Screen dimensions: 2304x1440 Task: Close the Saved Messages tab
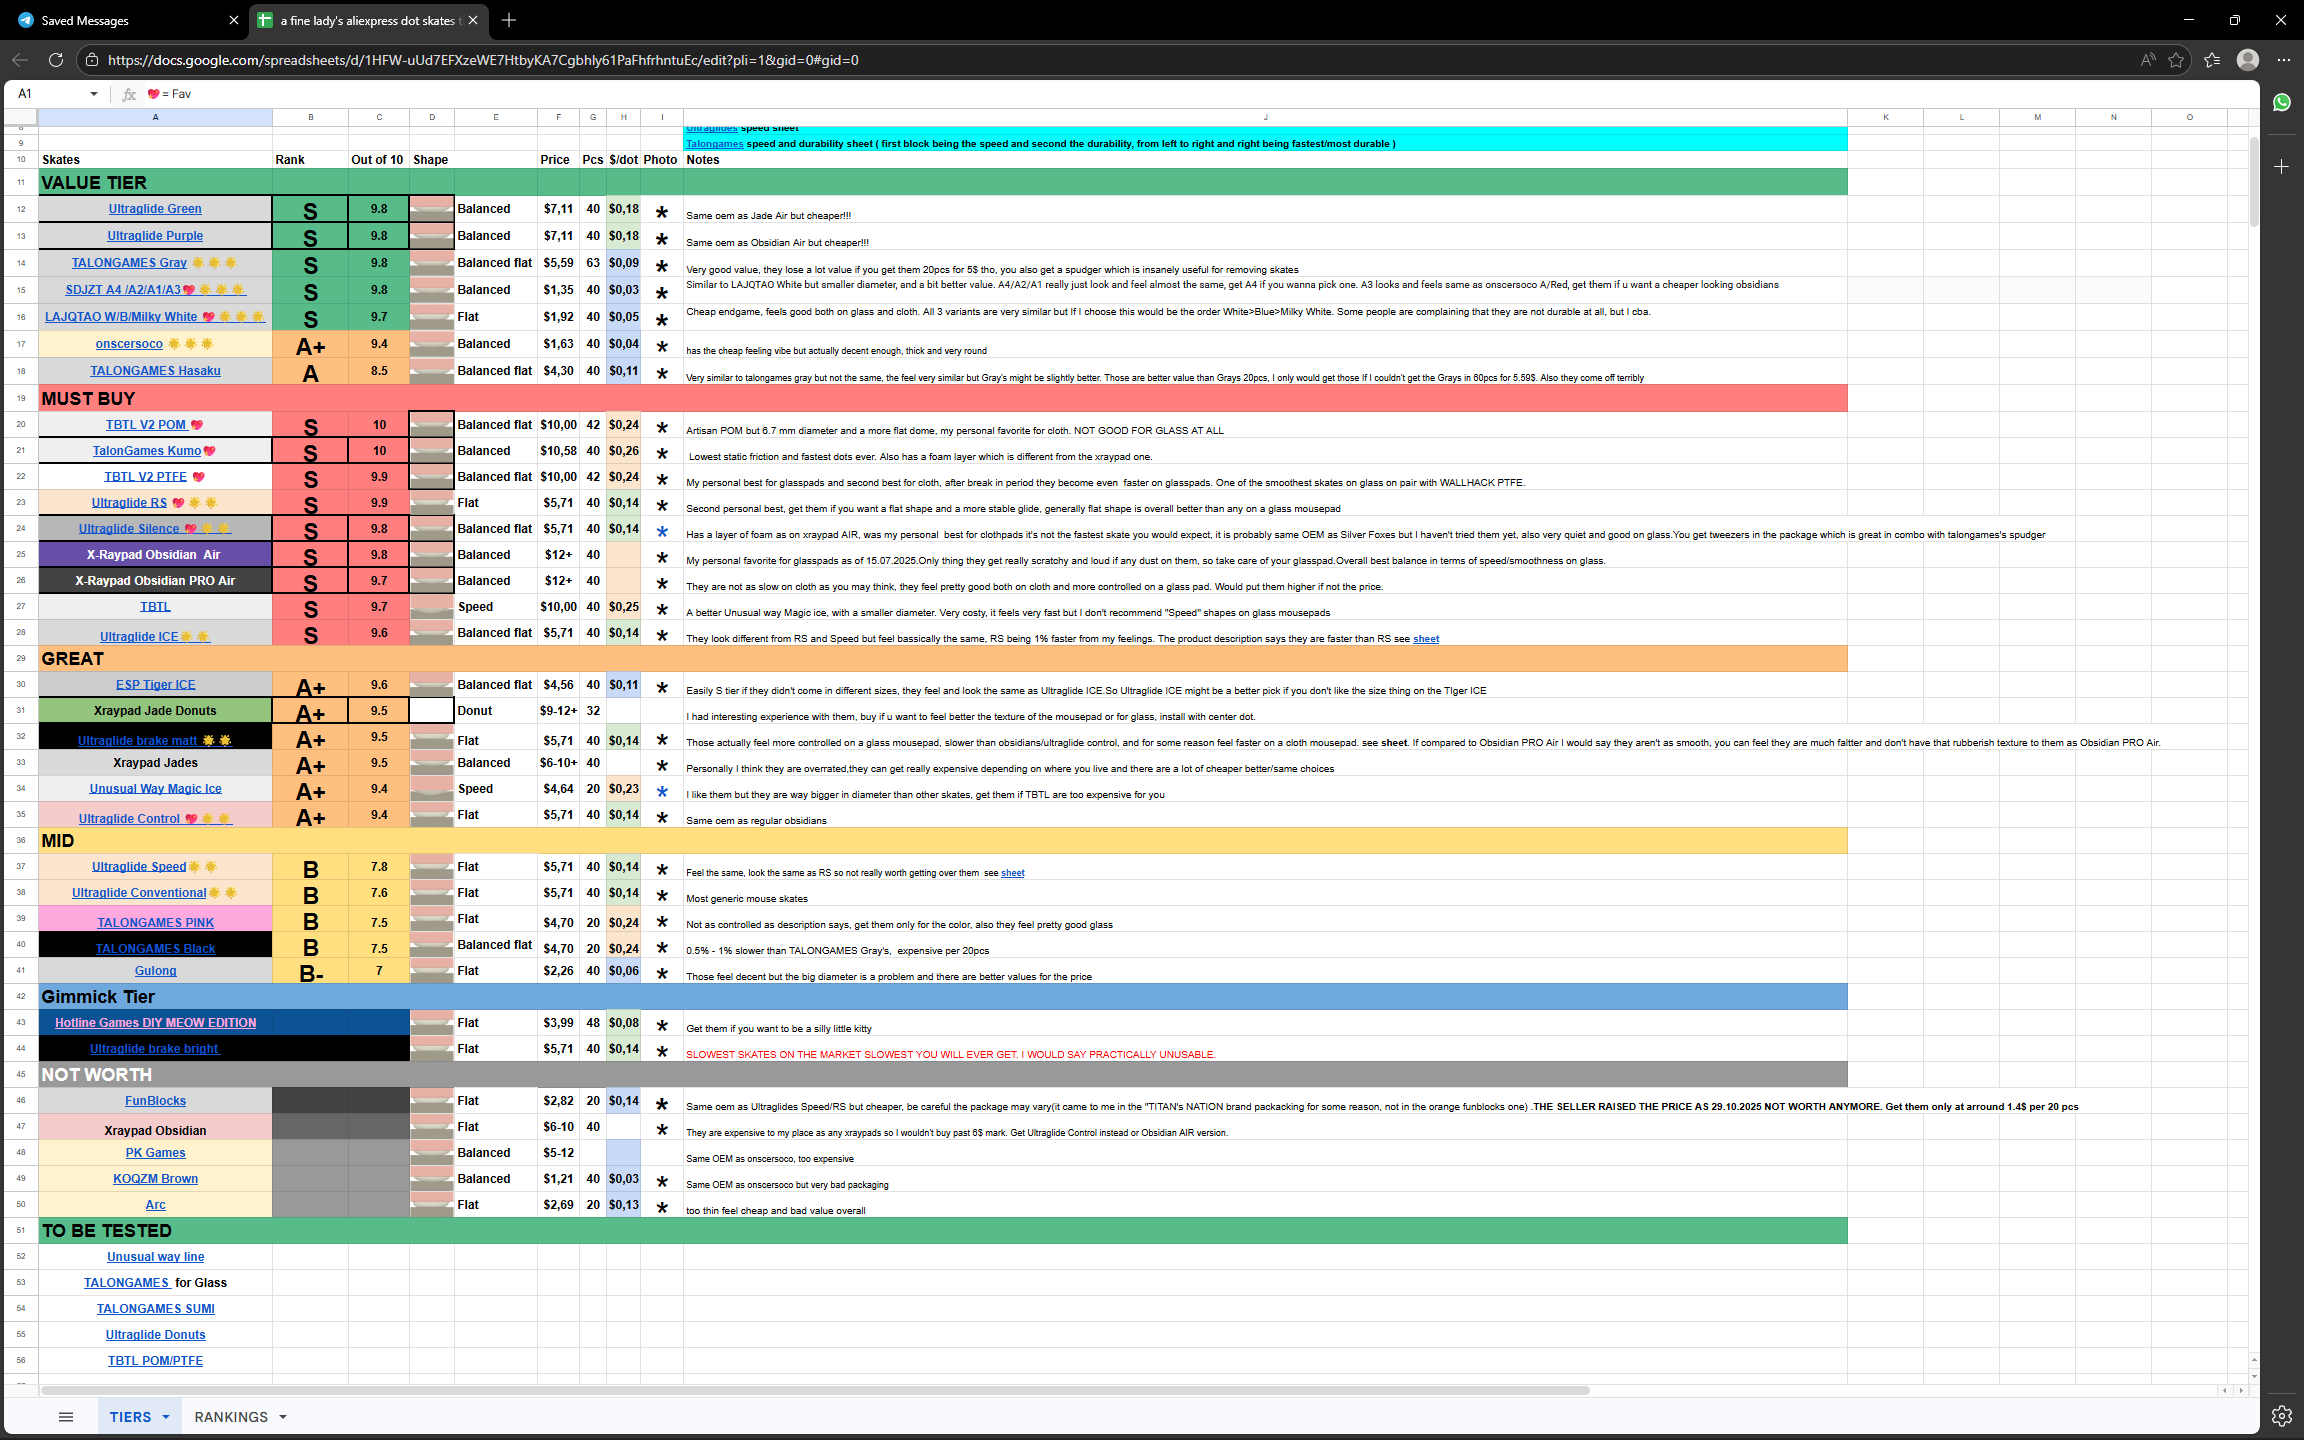pos(234,20)
